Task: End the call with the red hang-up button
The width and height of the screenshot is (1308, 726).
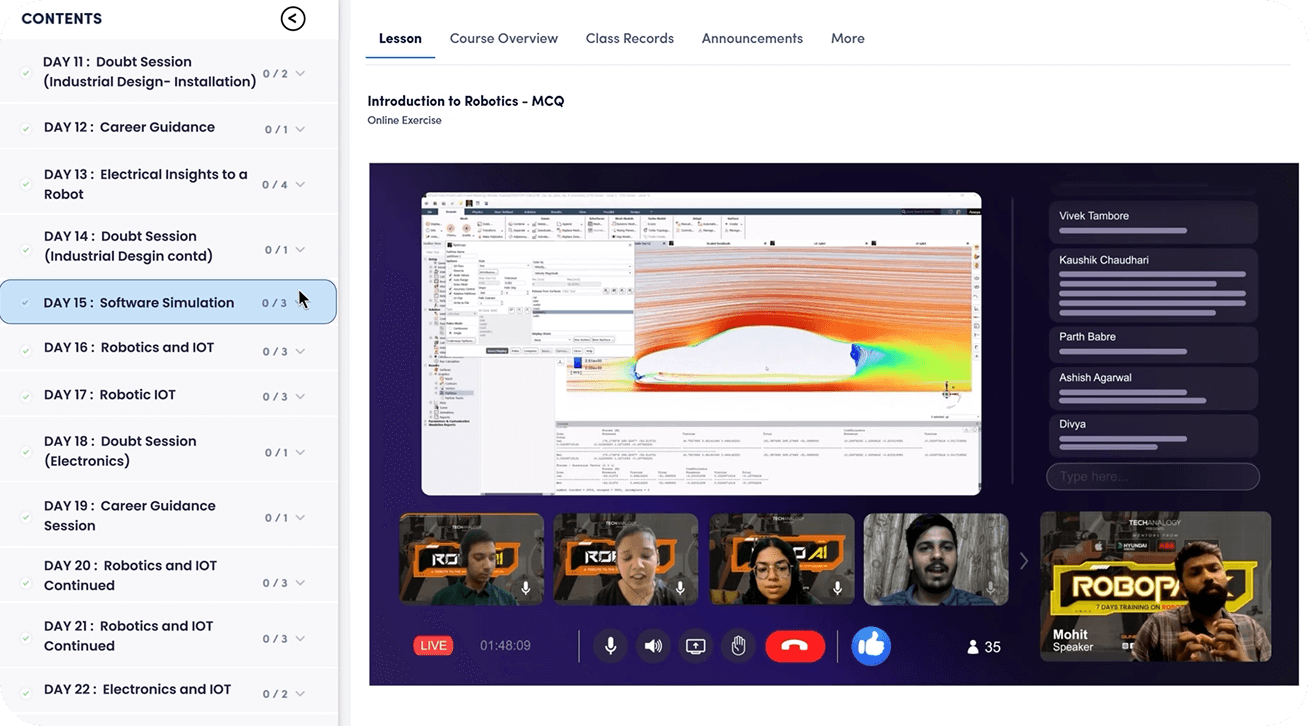Action: click(x=795, y=646)
